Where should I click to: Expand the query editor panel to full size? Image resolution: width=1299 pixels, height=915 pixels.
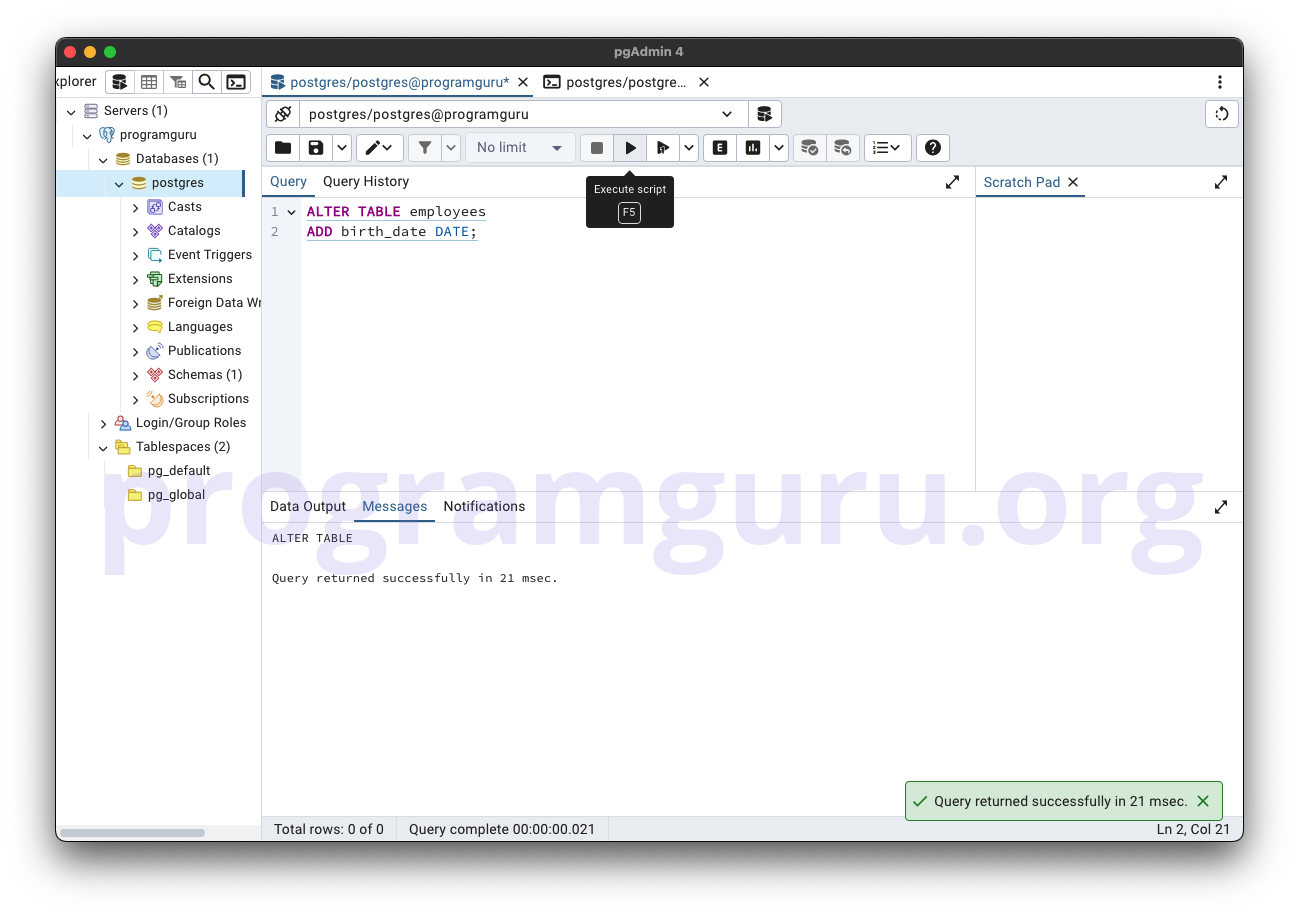tap(952, 182)
